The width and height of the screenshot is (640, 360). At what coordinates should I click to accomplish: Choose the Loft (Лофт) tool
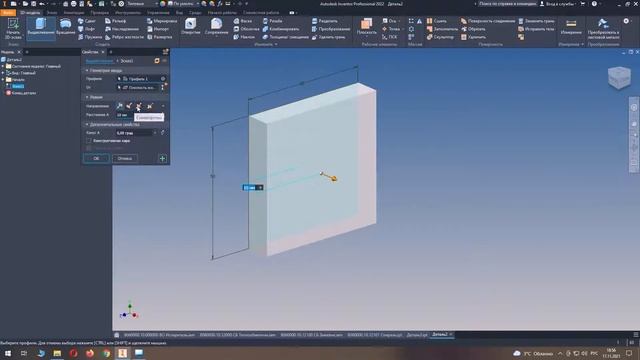(87, 29)
